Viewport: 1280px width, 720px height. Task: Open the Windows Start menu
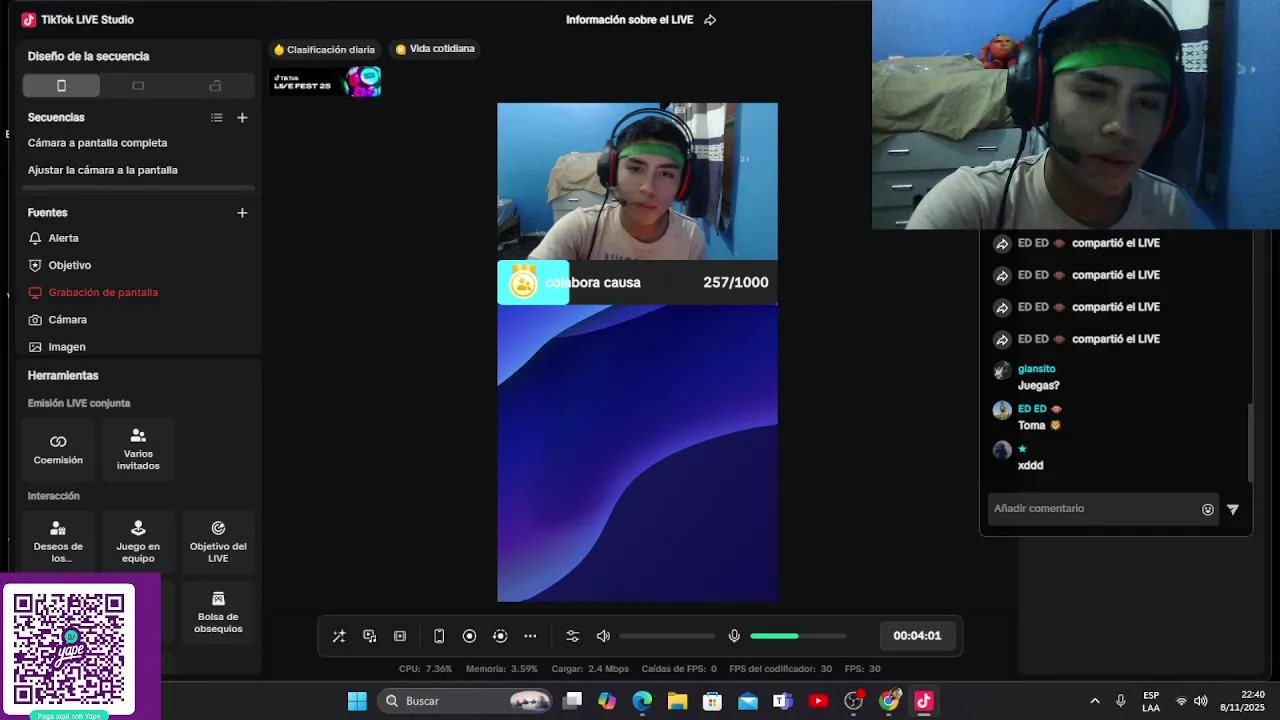coord(357,701)
